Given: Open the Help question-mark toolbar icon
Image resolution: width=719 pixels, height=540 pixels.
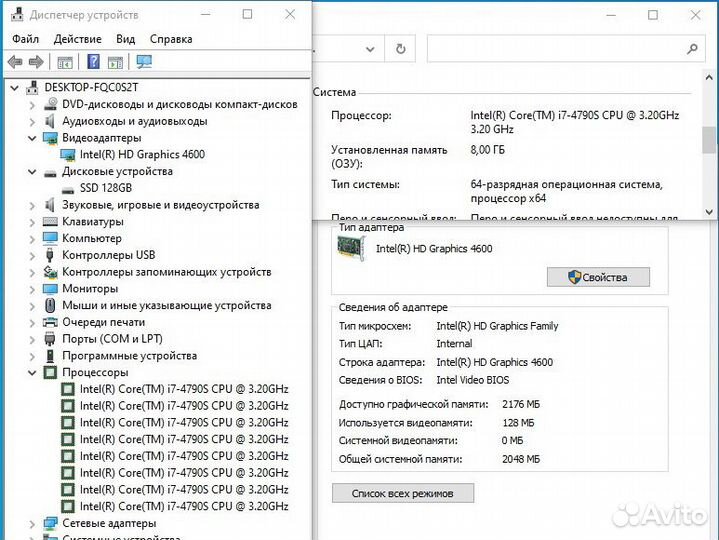Looking at the screenshot, I should tap(94, 61).
